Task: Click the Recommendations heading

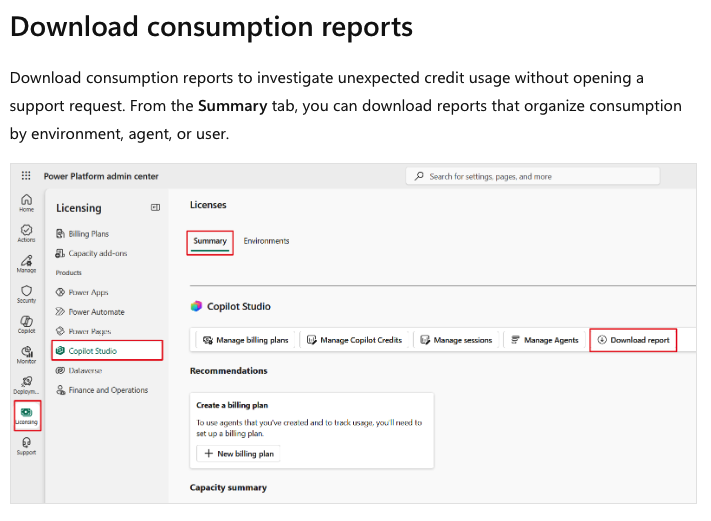Action: (229, 371)
